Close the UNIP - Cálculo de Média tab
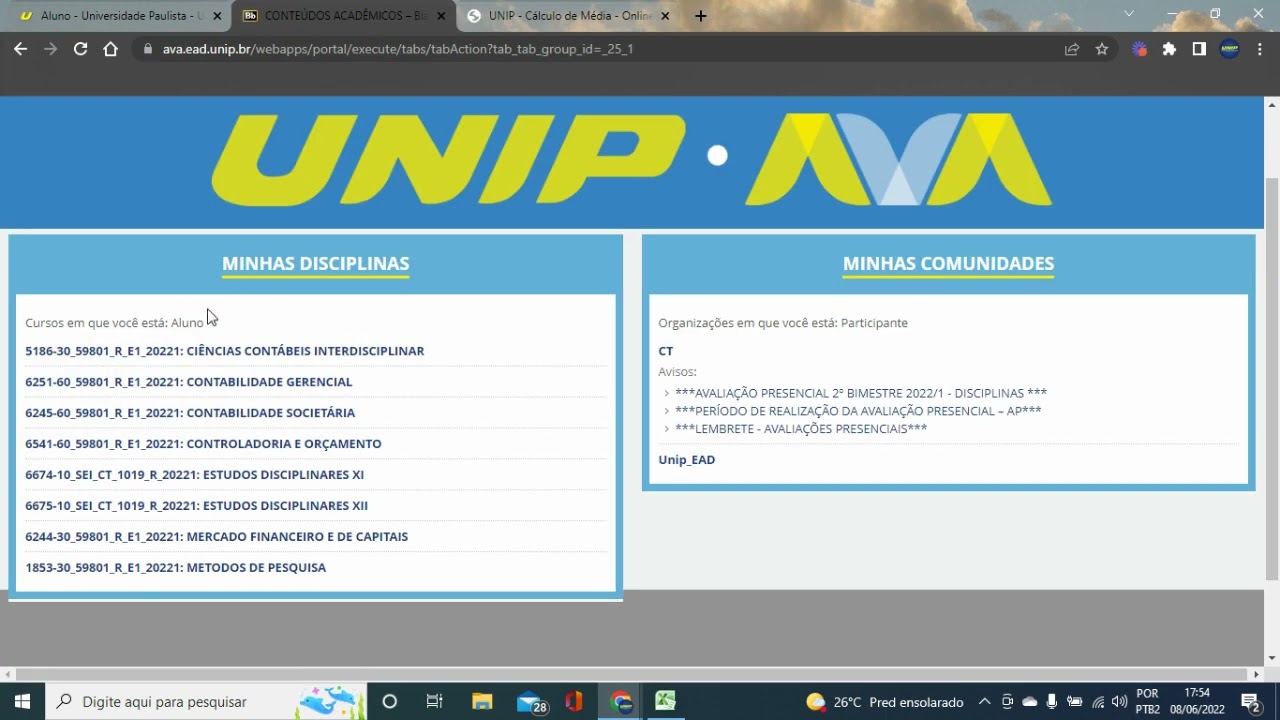The image size is (1280, 720). [665, 16]
